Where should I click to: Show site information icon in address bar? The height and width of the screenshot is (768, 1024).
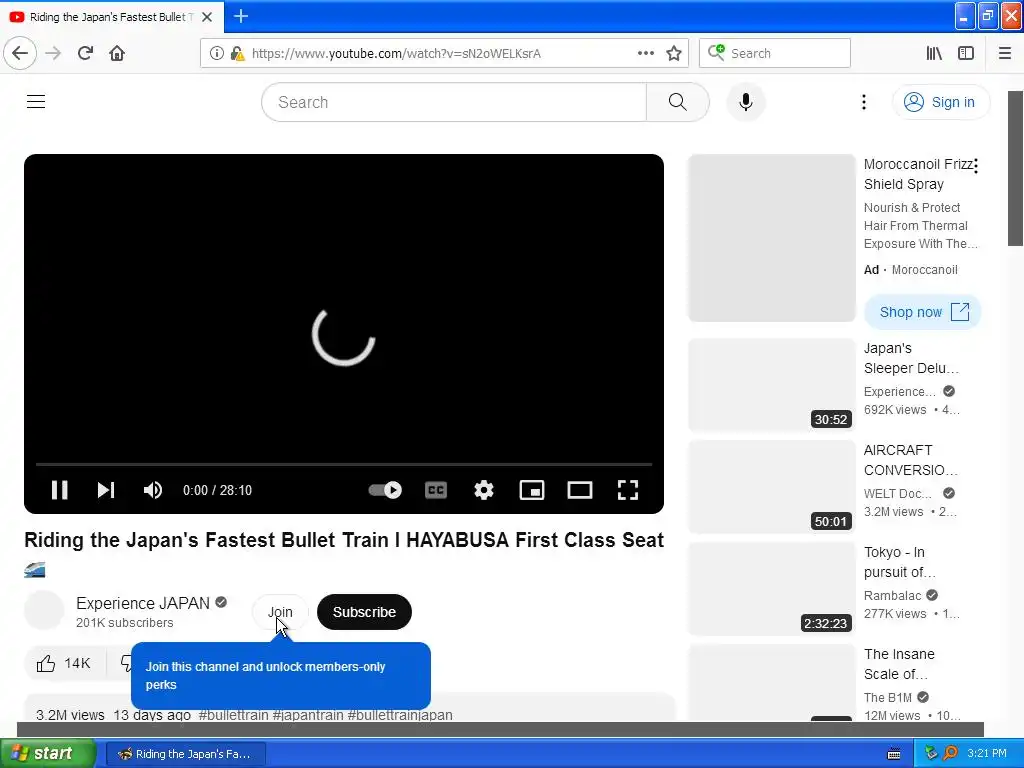[216, 53]
